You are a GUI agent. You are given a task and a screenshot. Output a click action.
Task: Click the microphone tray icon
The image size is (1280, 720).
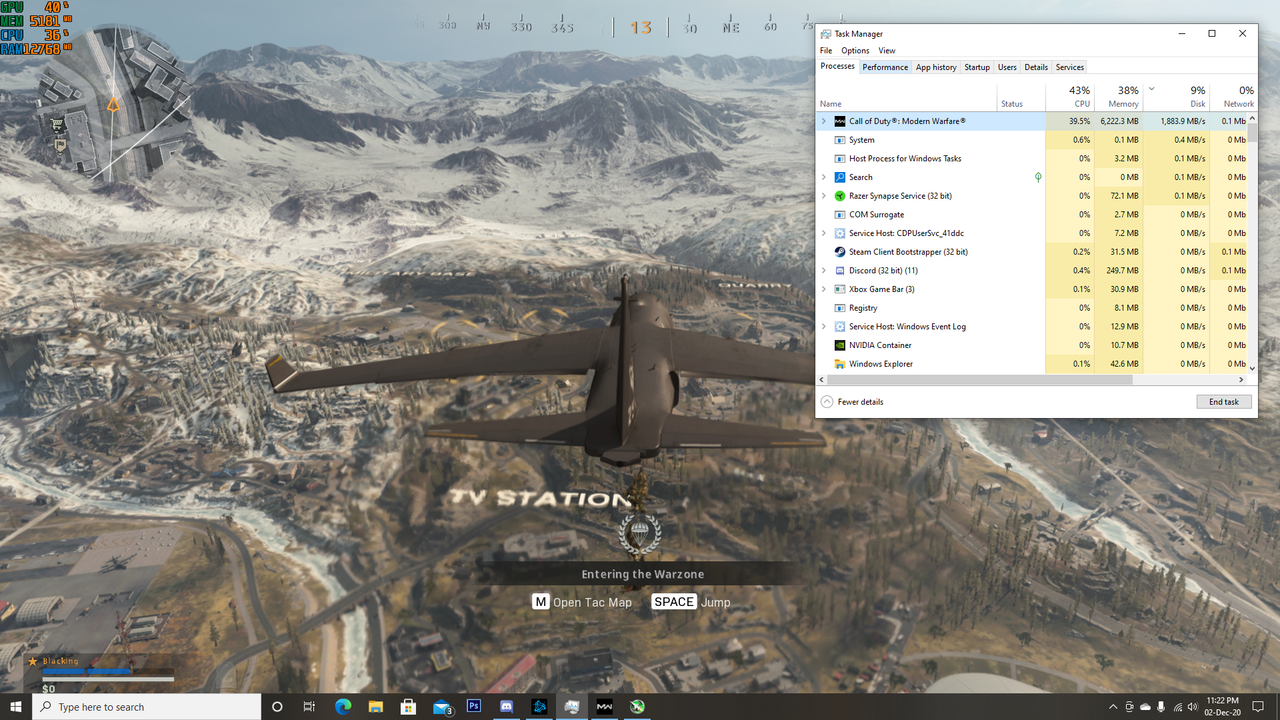(1161, 707)
